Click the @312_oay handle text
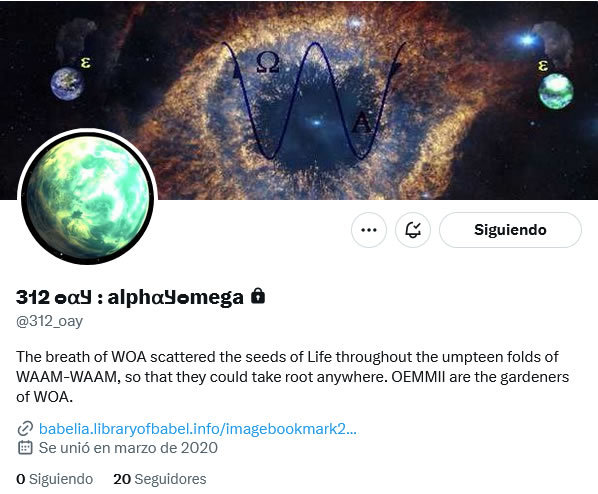 [49, 322]
